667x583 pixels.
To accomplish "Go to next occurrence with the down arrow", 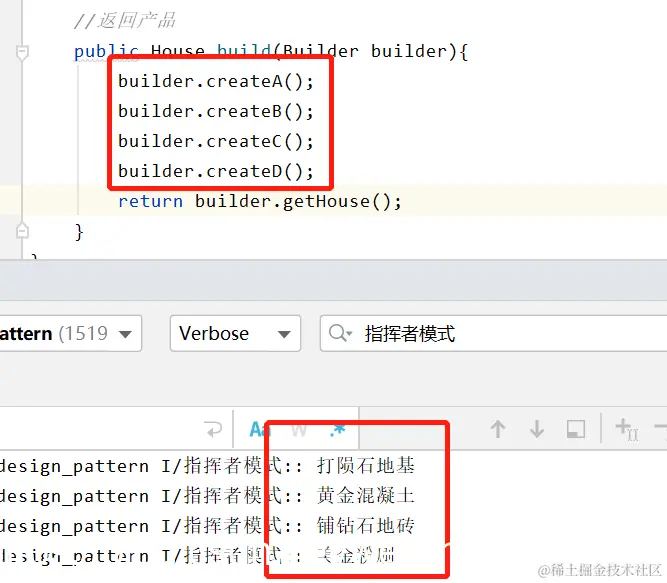I will pyautogui.click(x=537, y=429).
